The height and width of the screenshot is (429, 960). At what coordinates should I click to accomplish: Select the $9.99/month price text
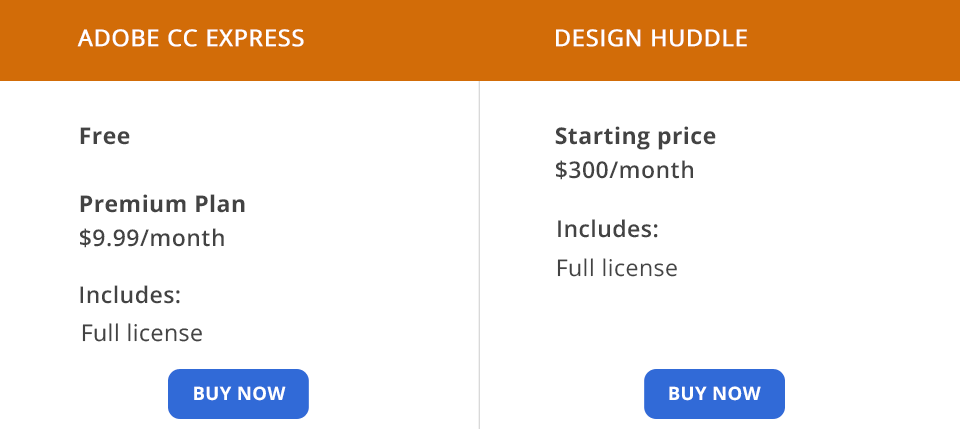coord(152,238)
